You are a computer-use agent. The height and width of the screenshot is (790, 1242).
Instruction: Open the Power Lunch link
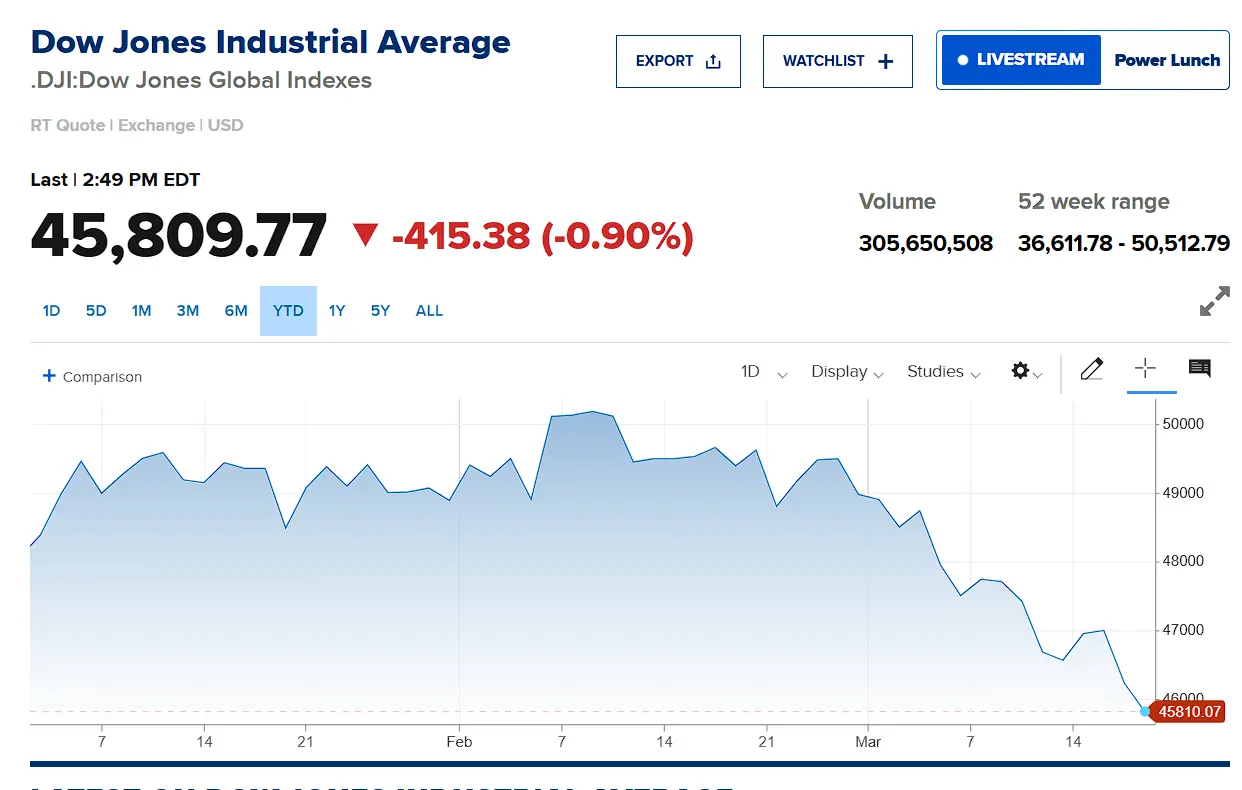tap(1167, 60)
